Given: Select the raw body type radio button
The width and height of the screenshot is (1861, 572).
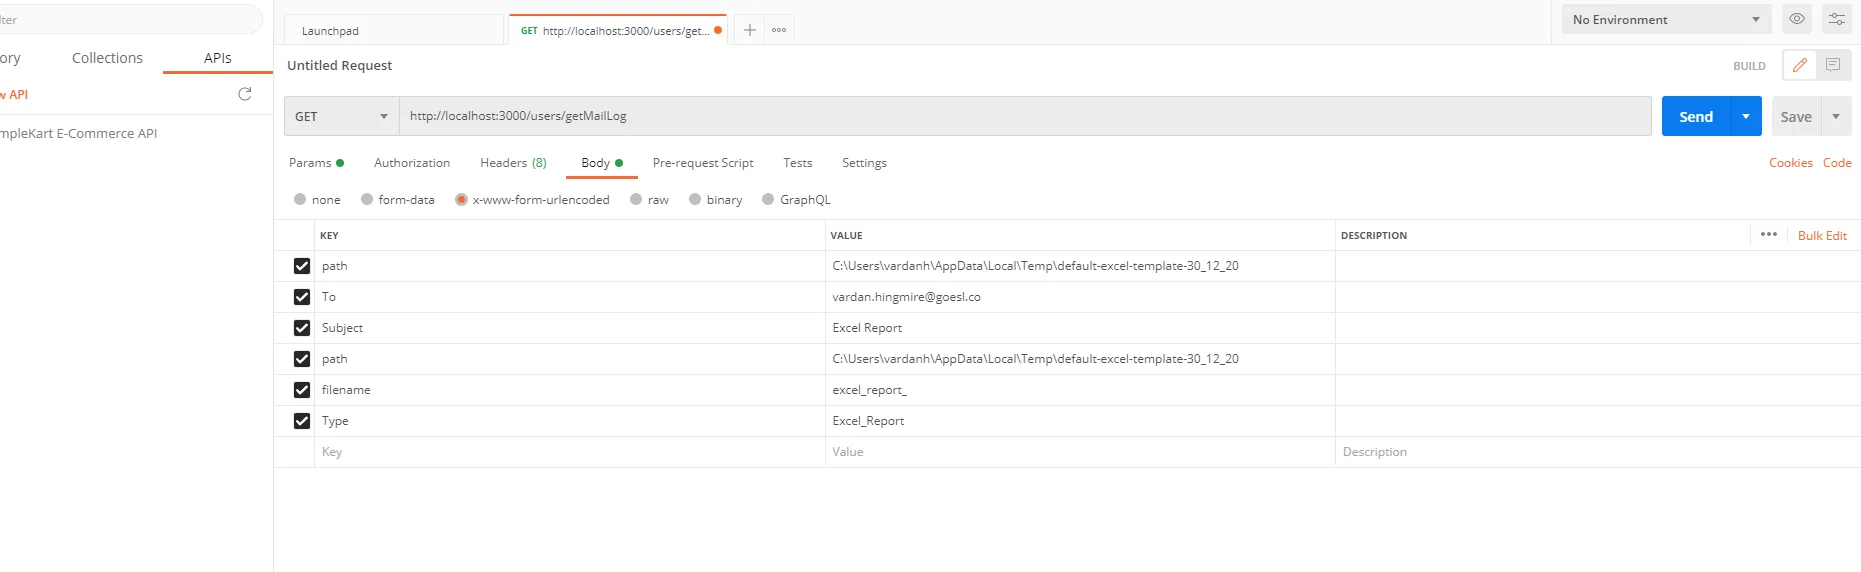Looking at the screenshot, I should tap(636, 200).
